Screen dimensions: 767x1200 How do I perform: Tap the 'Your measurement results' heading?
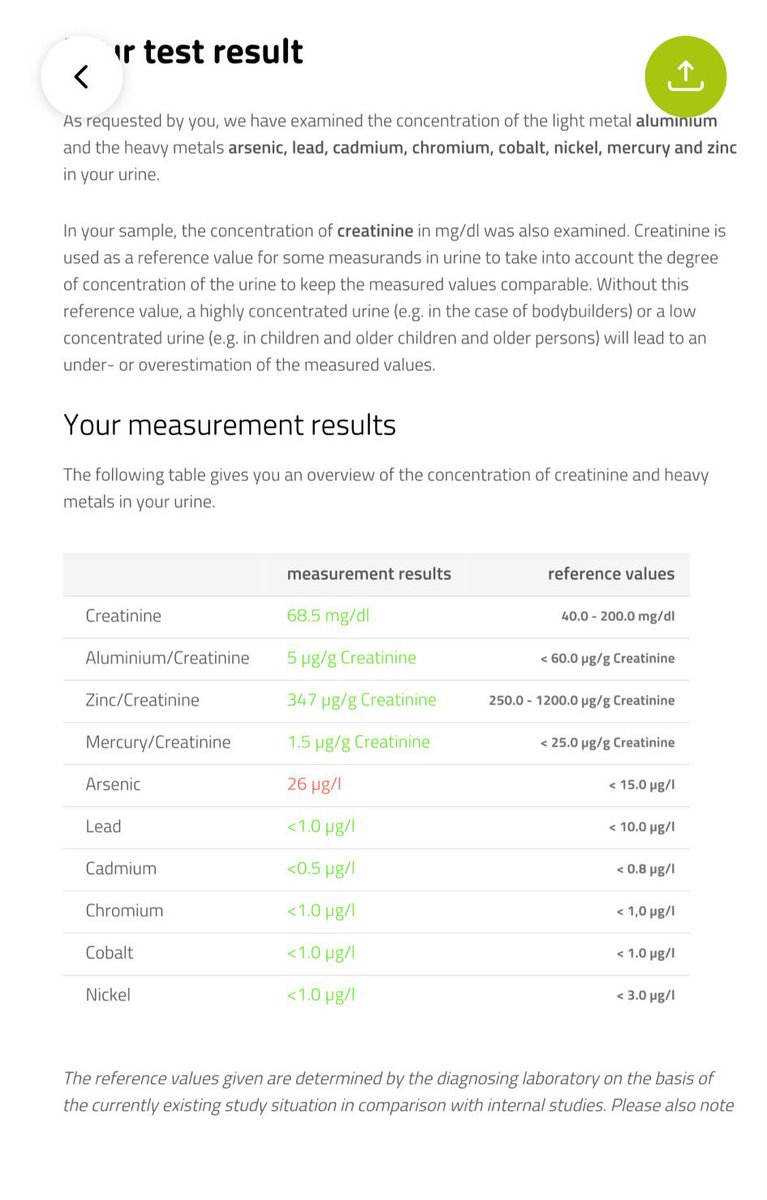click(x=229, y=425)
